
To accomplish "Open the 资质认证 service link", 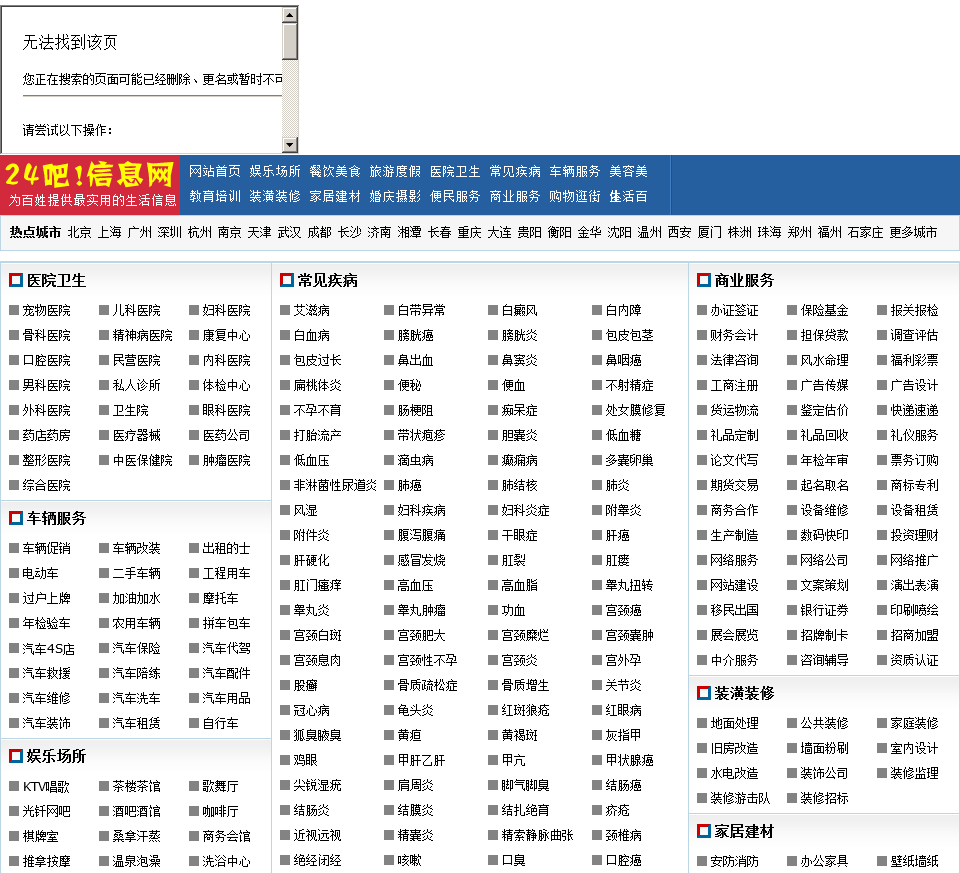I will point(914,661).
